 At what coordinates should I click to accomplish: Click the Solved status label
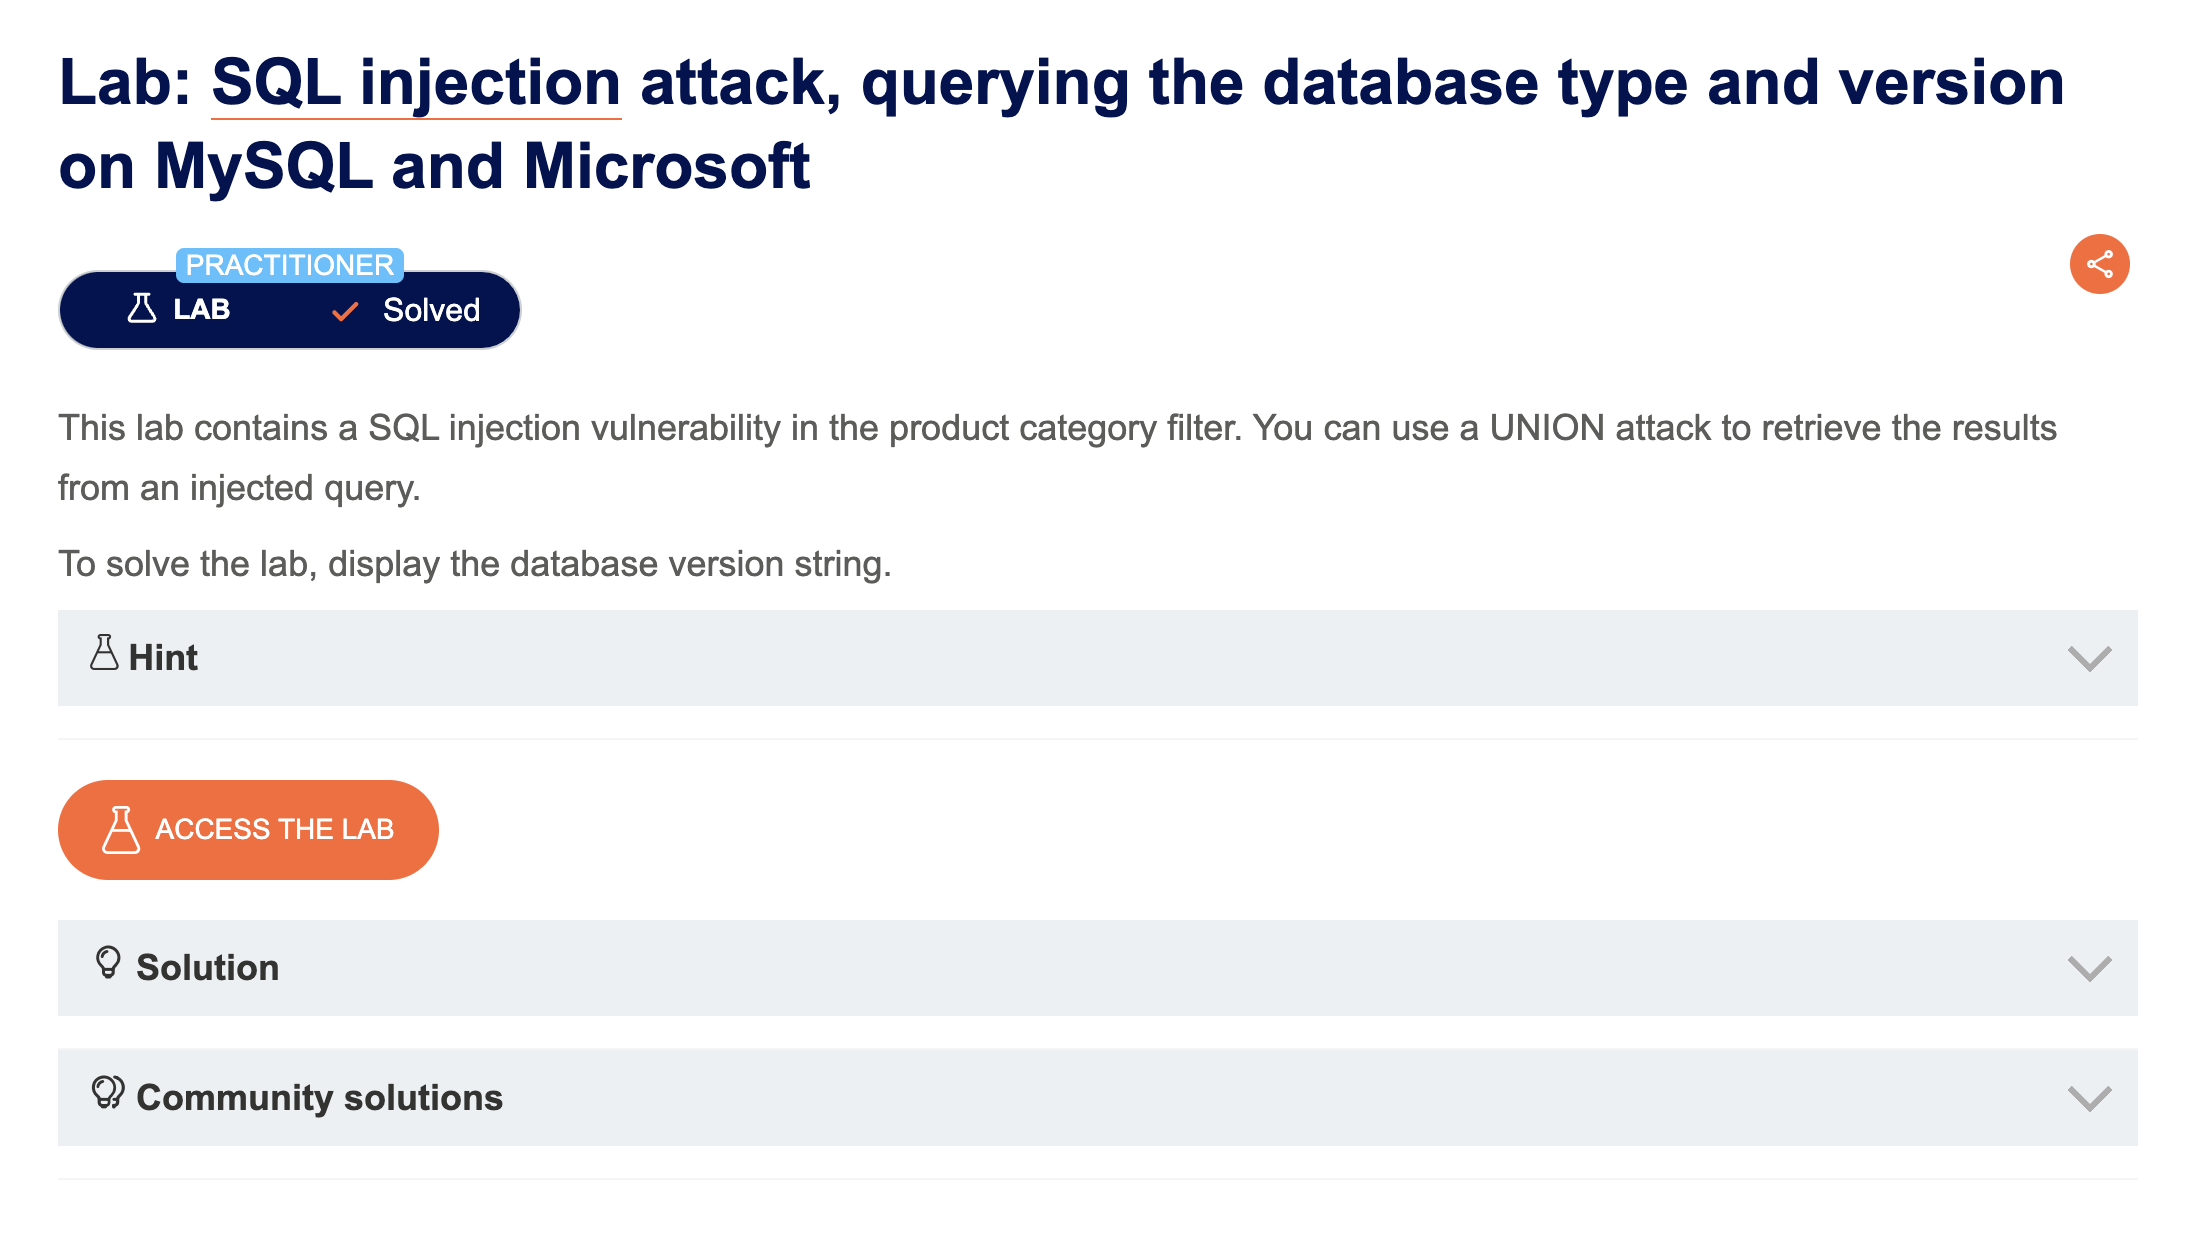pos(431,310)
